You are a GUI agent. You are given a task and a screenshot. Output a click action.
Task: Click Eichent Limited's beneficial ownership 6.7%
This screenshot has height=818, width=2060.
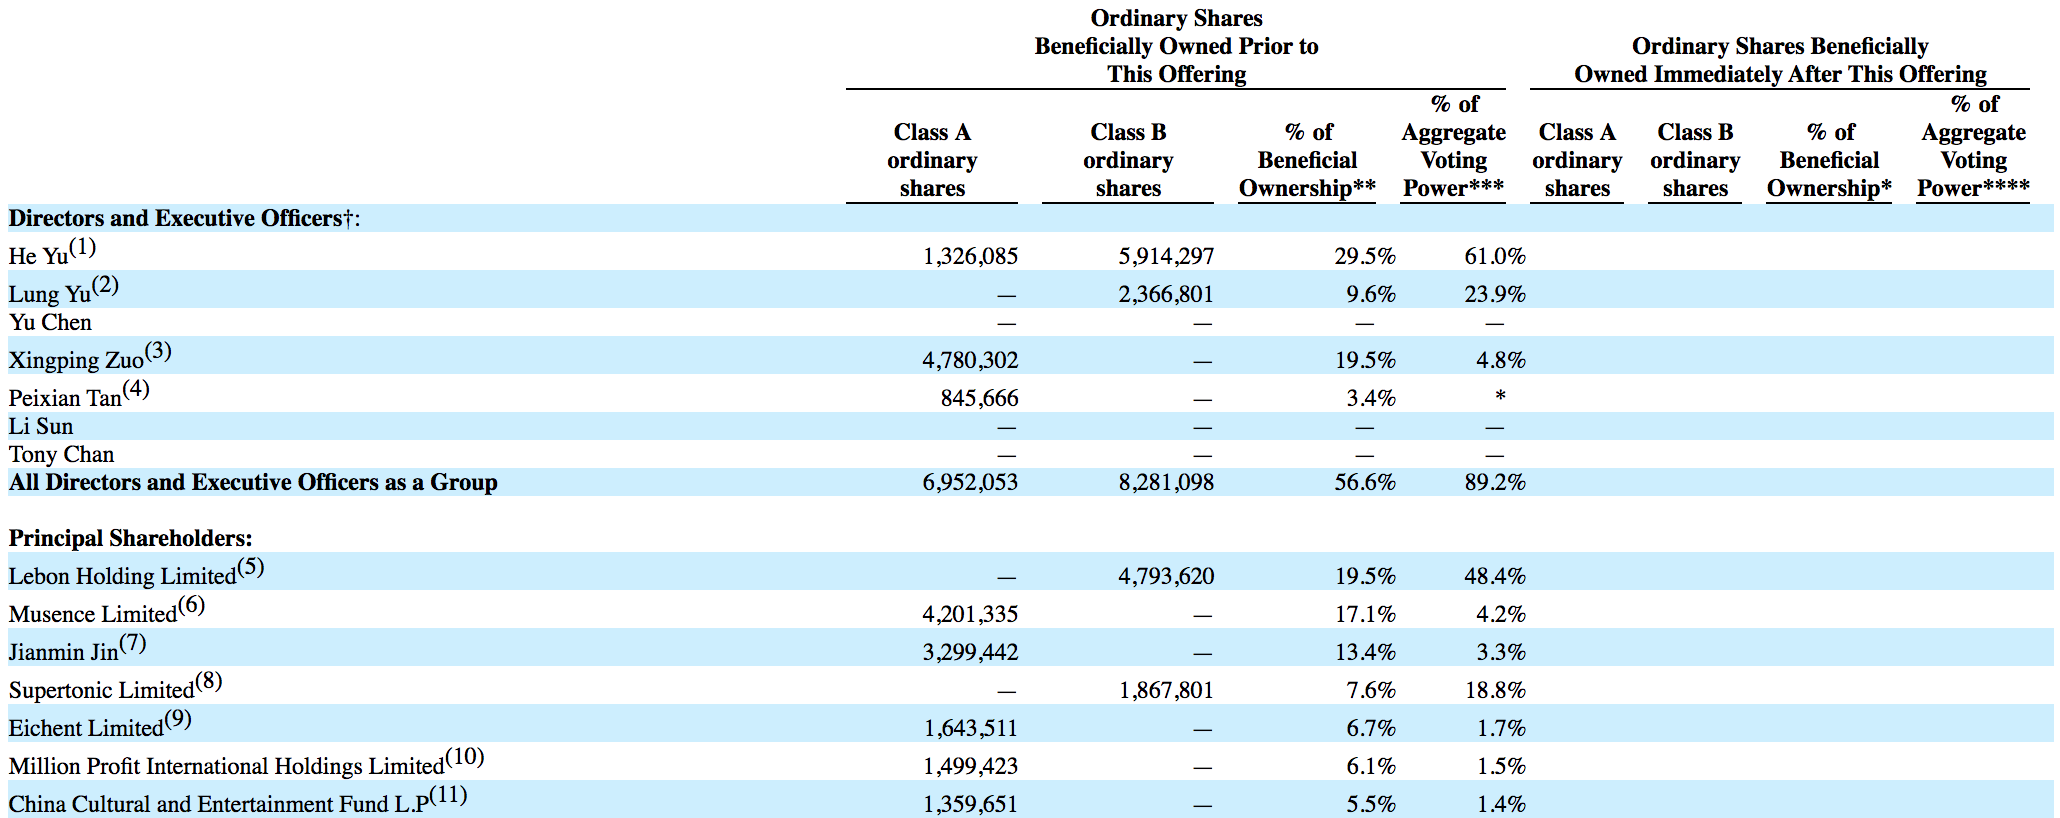(1371, 728)
